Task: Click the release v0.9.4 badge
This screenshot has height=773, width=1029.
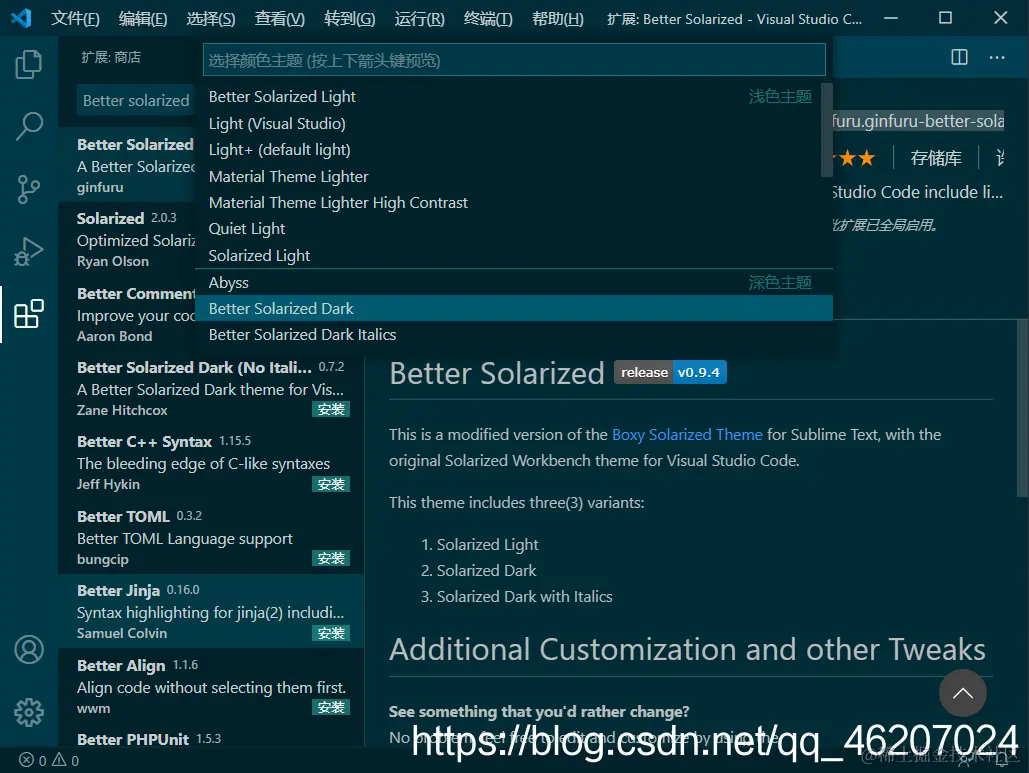Action: [670, 372]
